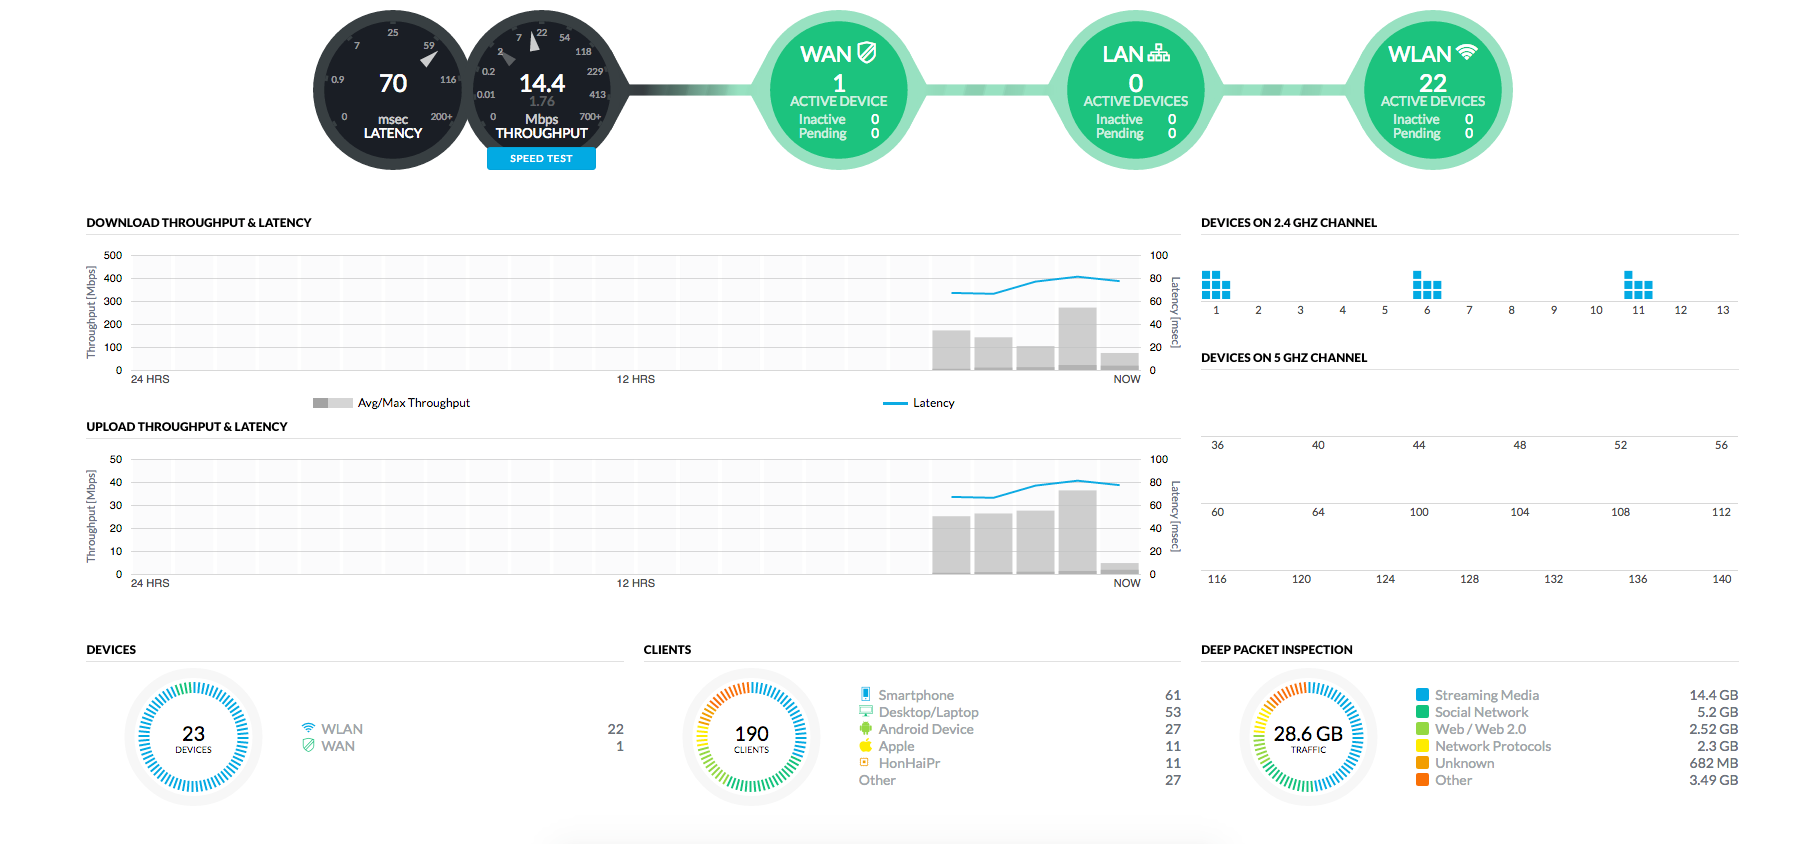
Task: Open Smartphone clients entry
Action: click(1019, 695)
